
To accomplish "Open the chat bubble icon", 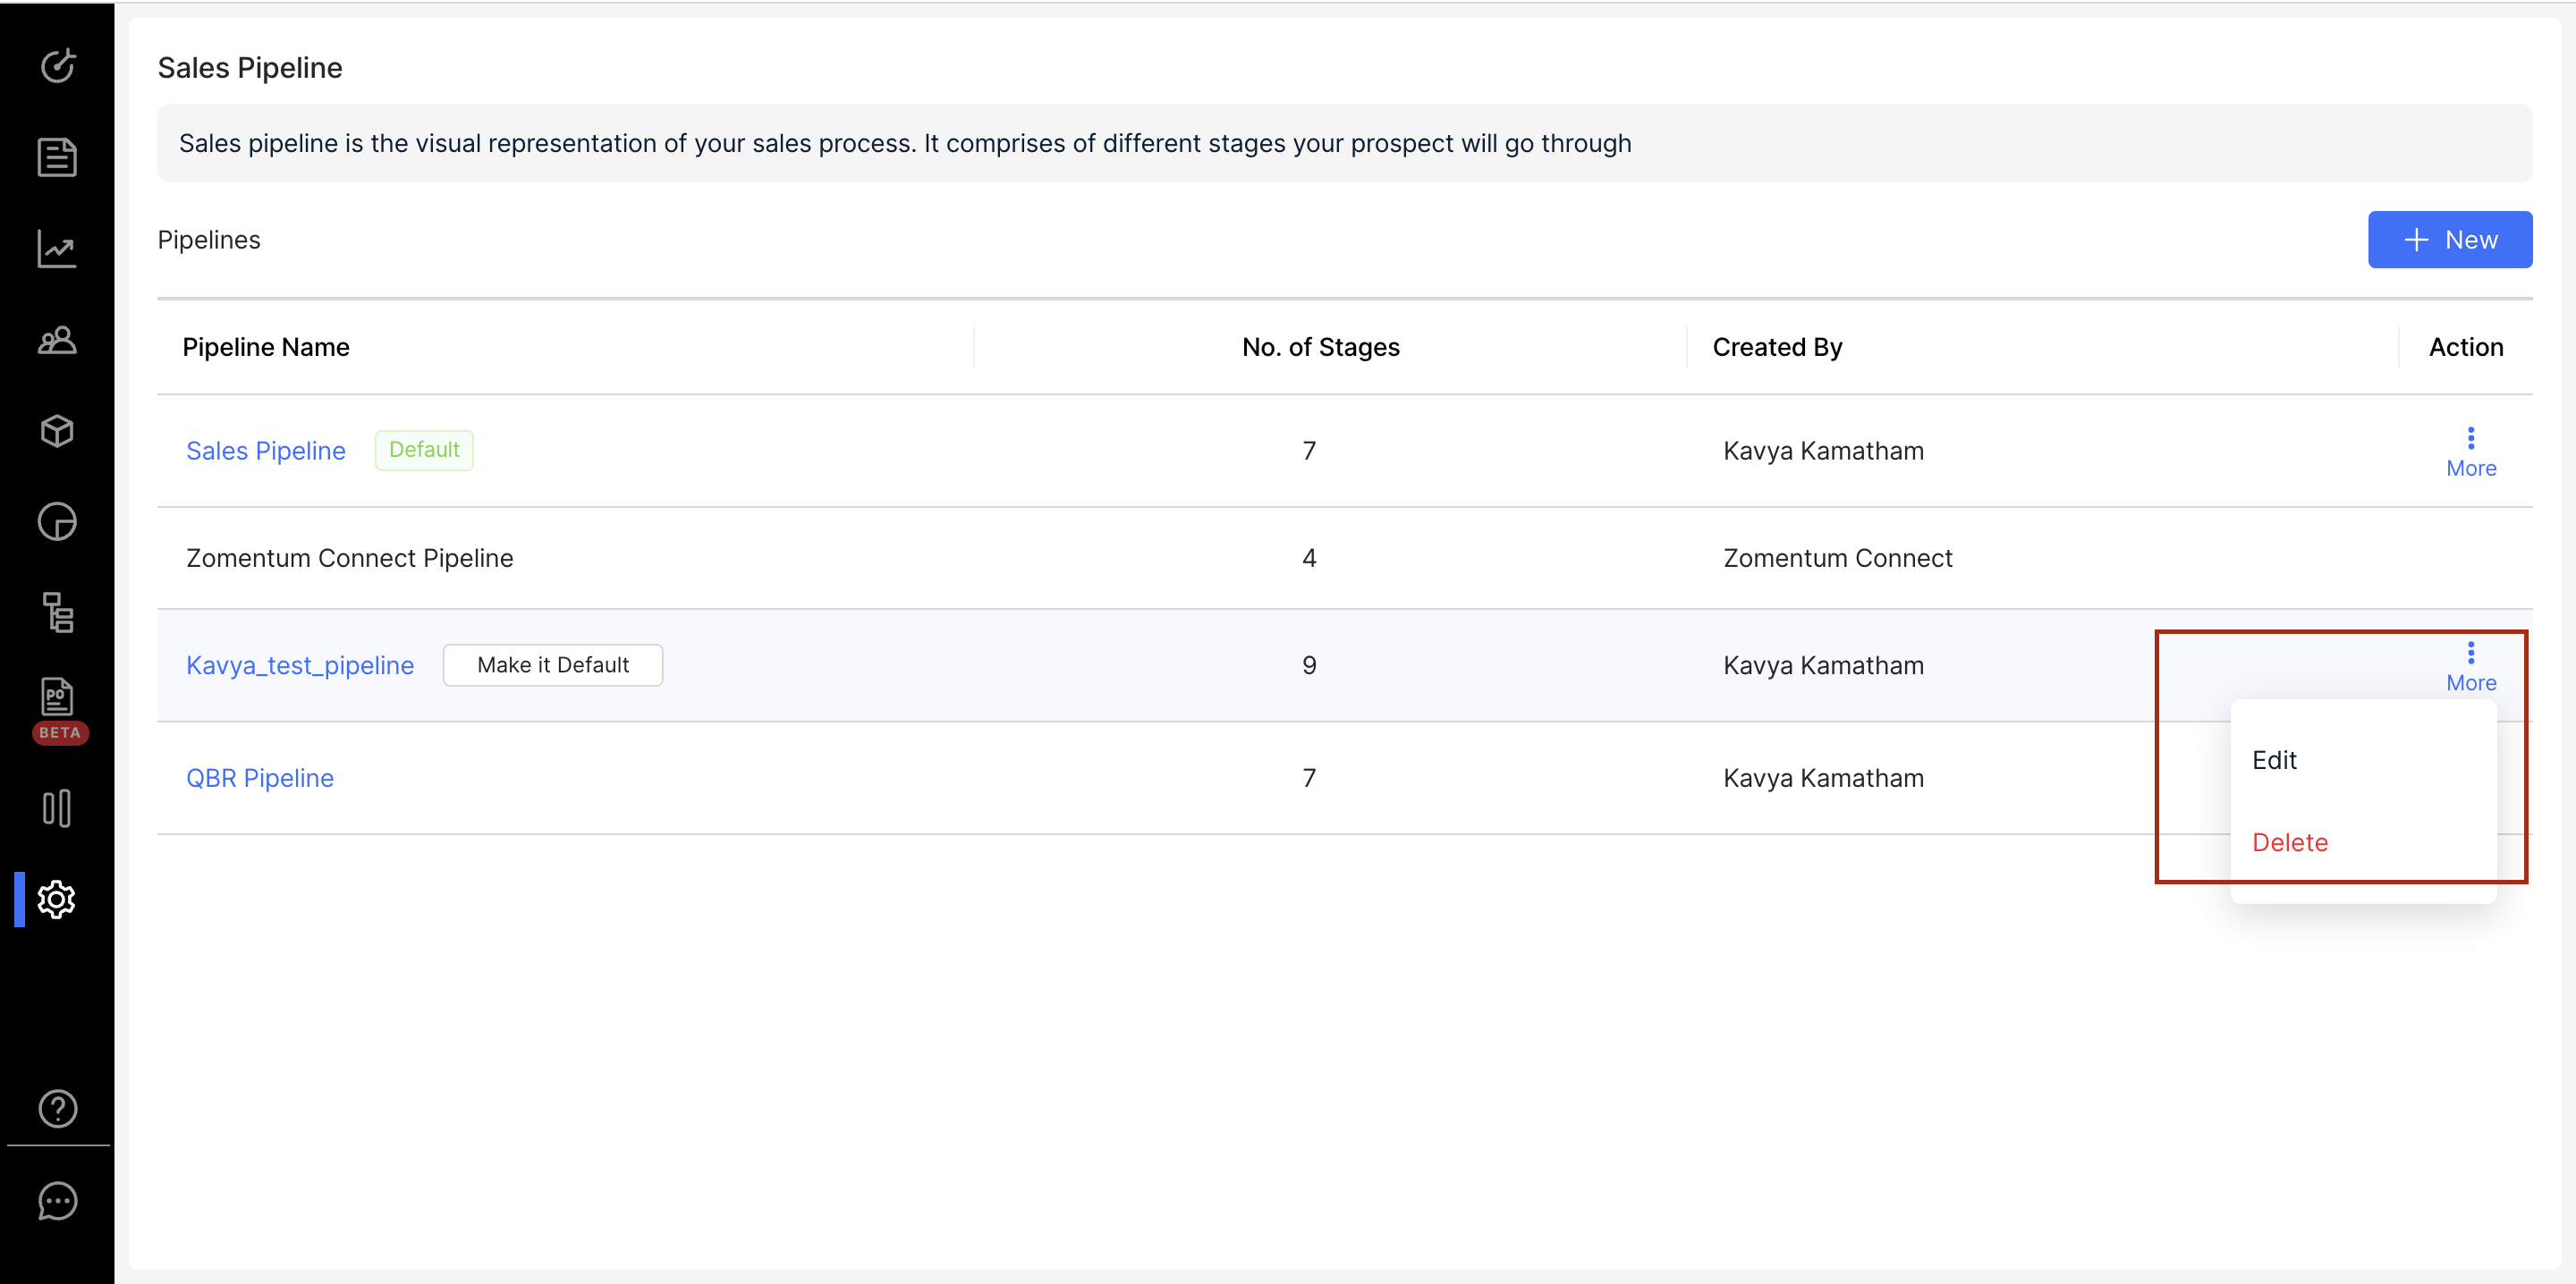I will click(x=57, y=1201).
